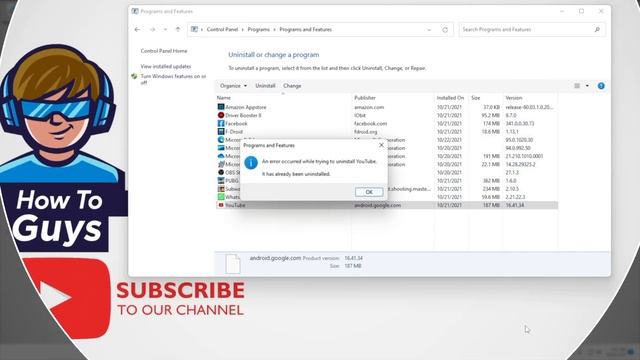The width and height of the screenshot is (640, 360).
Task: Expand the view options dropdown arrow
Action: [587, 86]
